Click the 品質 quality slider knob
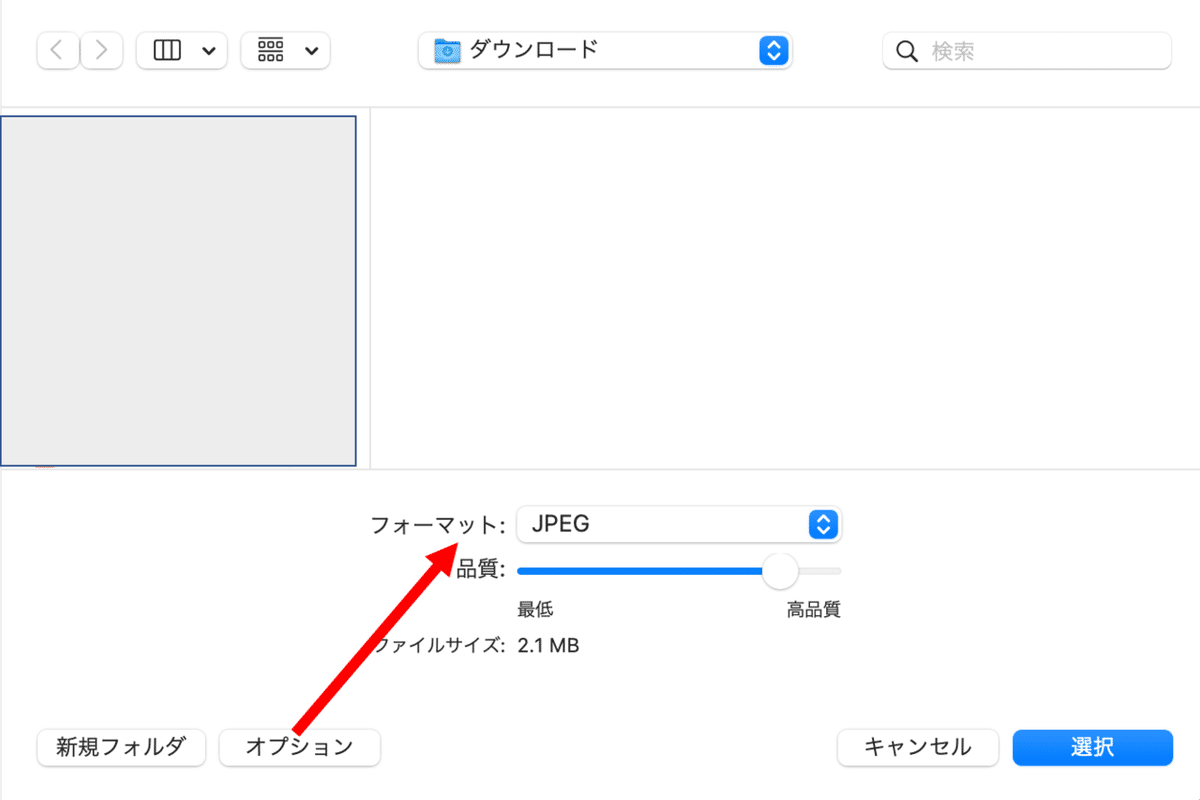1200x800 pixels. (x=780, y=571)
